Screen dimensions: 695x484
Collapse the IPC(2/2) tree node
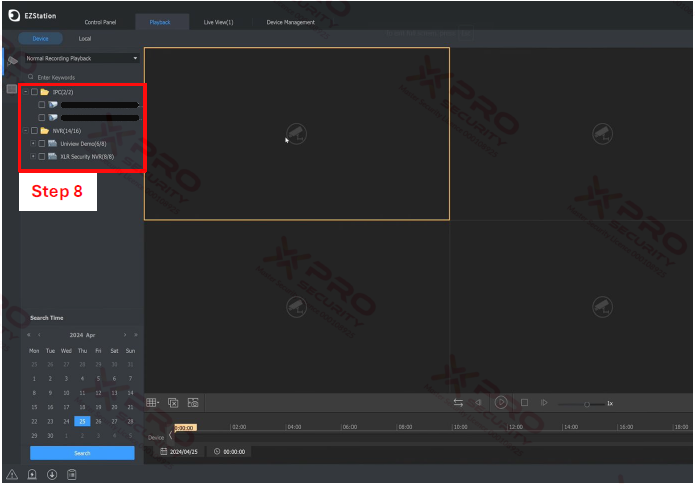[26, 92]
